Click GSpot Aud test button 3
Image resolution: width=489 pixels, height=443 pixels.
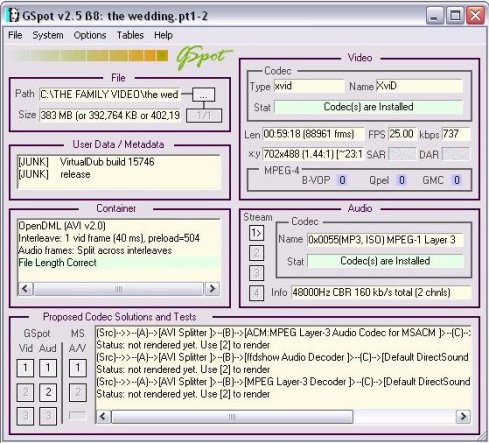point(48,416)
